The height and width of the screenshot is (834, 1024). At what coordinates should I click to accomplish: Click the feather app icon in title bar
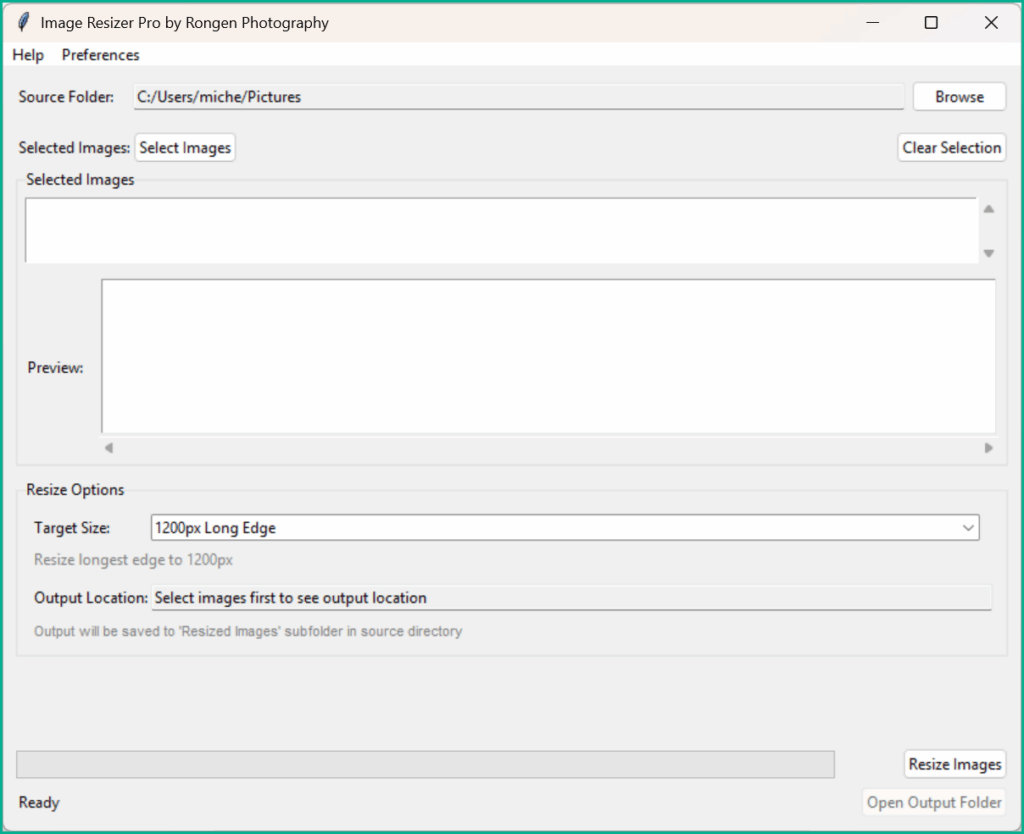click(24, 22)
